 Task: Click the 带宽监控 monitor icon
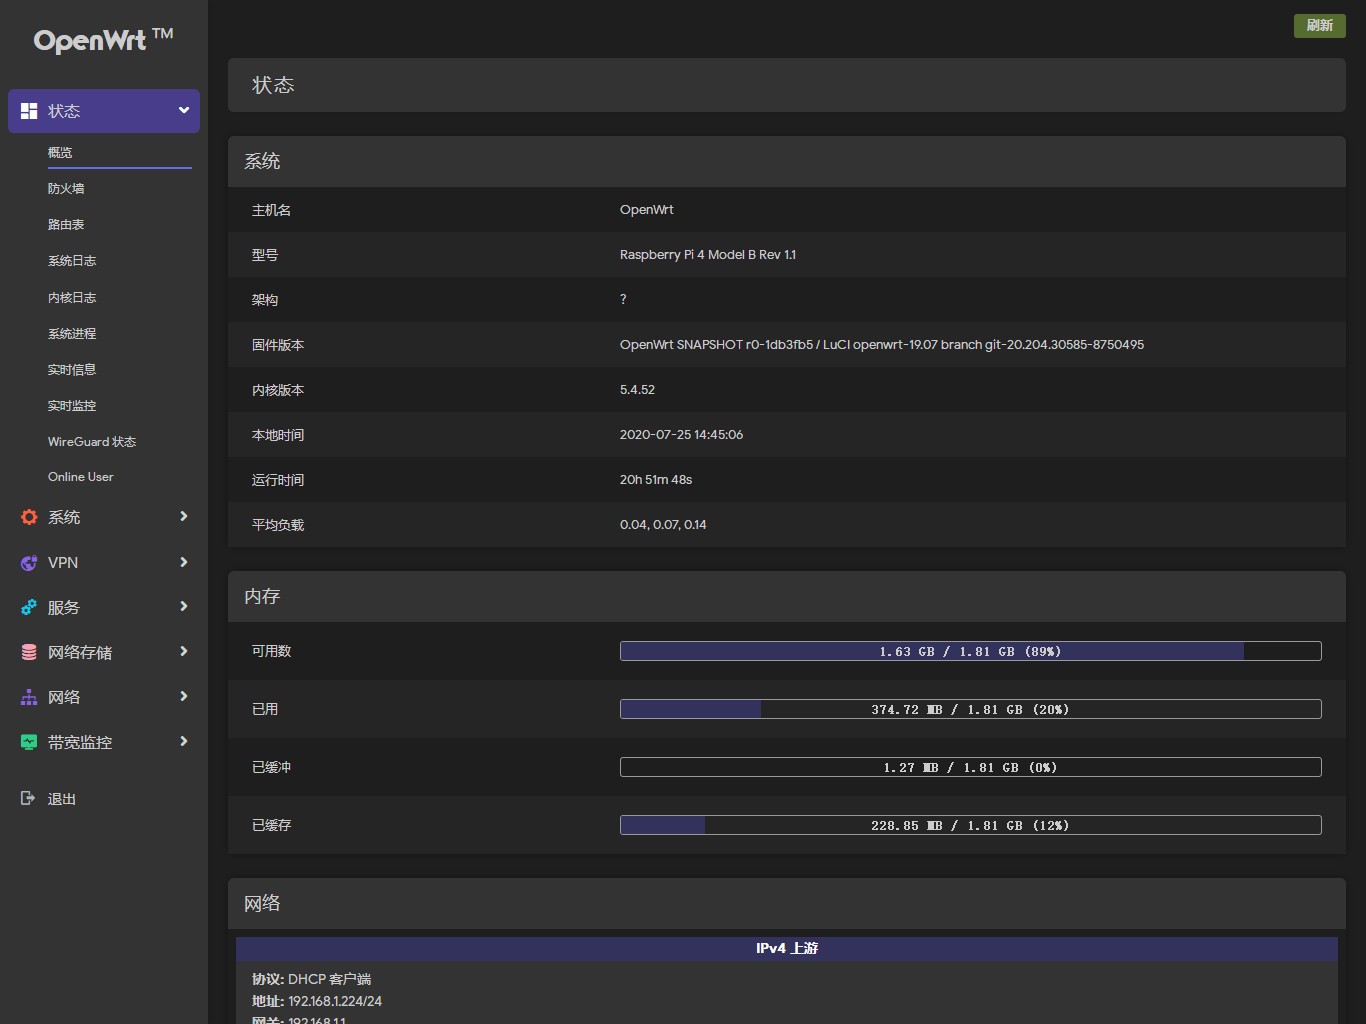(29, 742)
